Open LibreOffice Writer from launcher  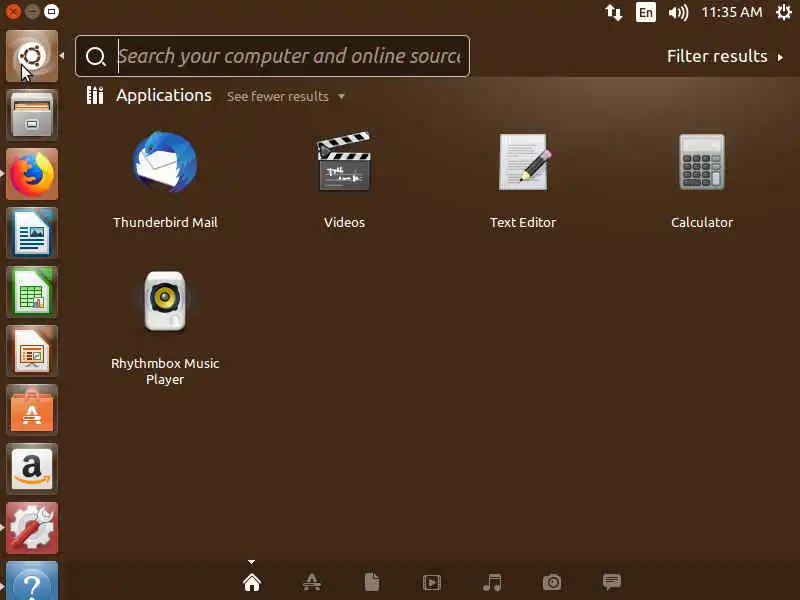32,233
